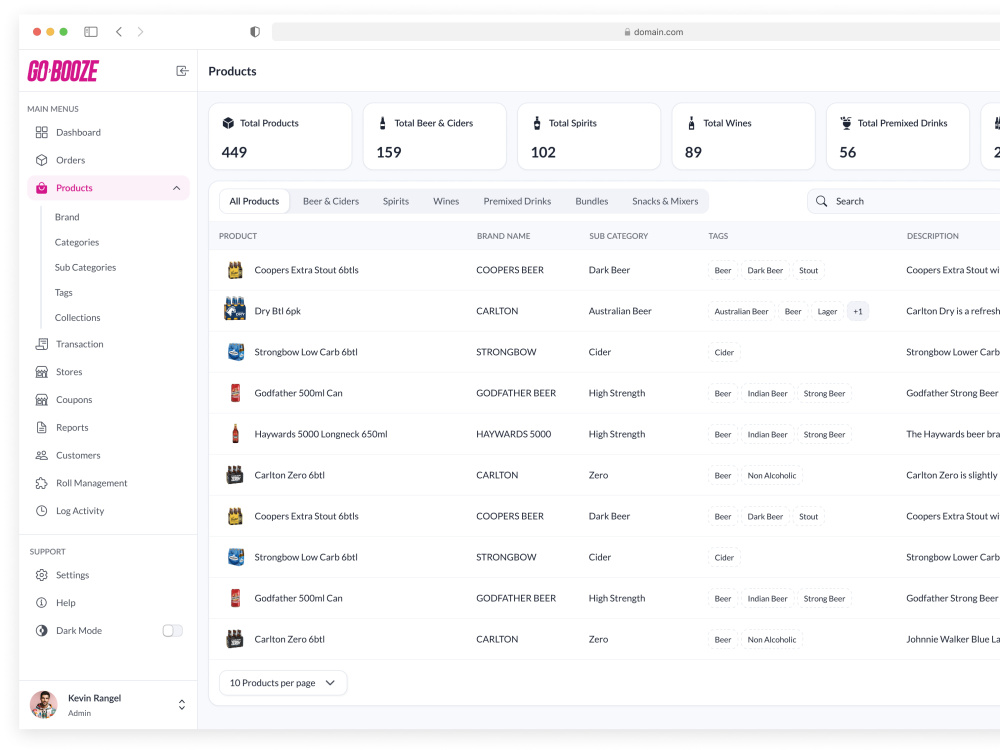This screenshot has width=1000, height=750.
Task: Open Log Activity clock icon
Action: click(41, 511)
